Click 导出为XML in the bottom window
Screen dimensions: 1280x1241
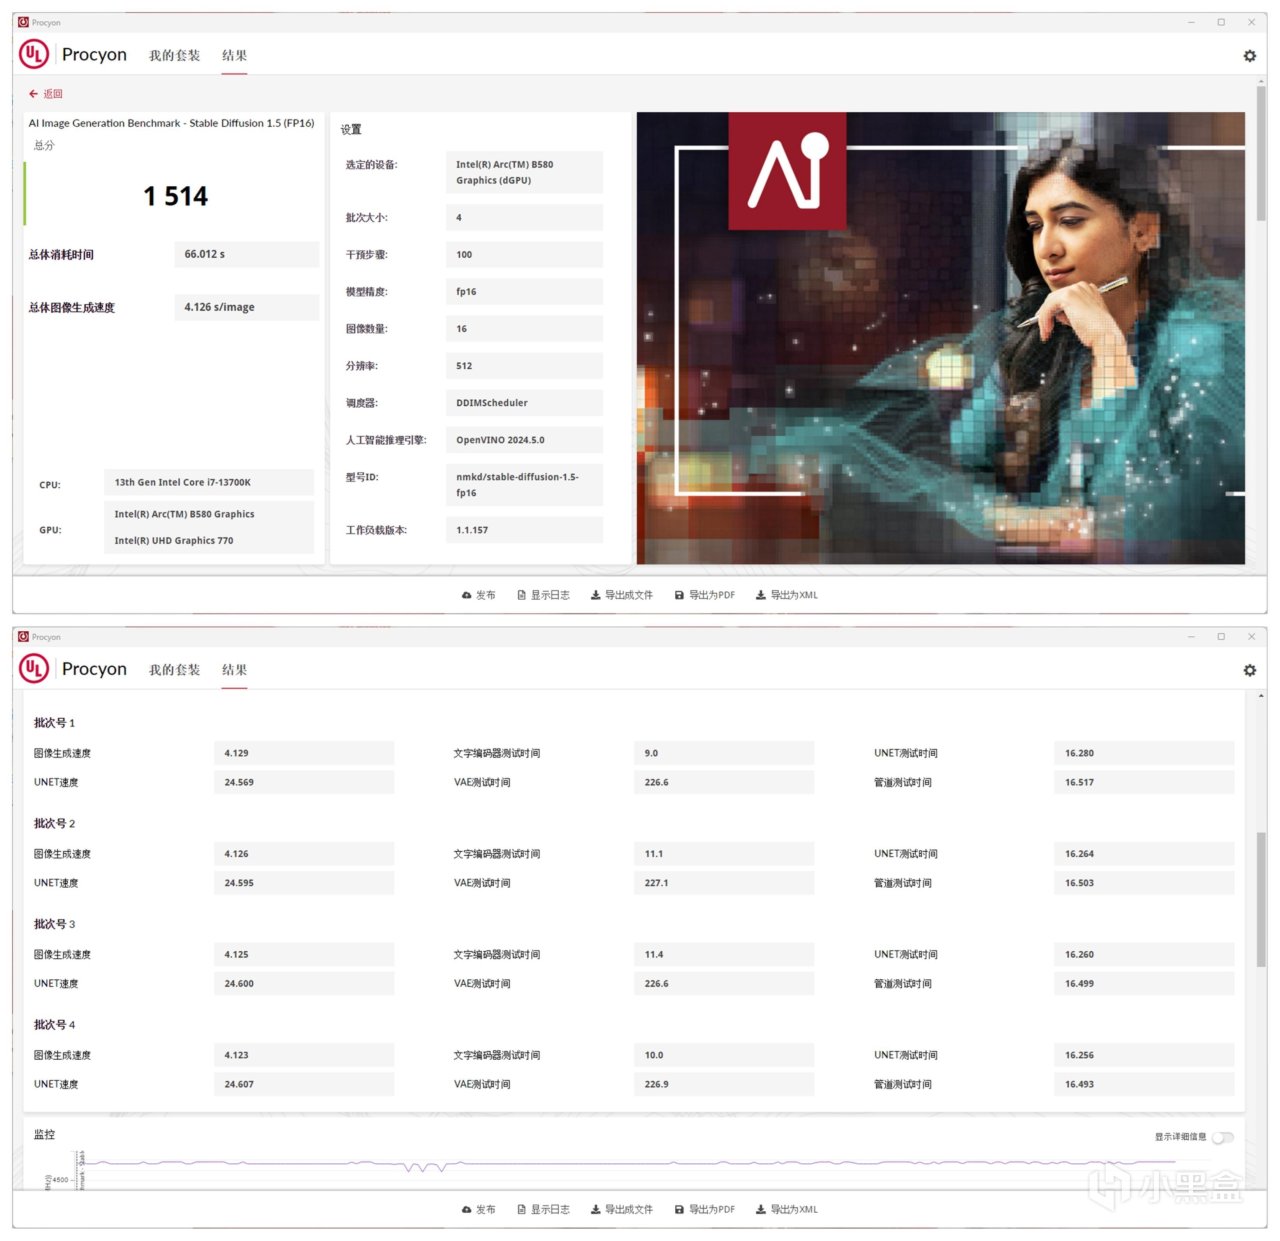tap(787, 1209)
